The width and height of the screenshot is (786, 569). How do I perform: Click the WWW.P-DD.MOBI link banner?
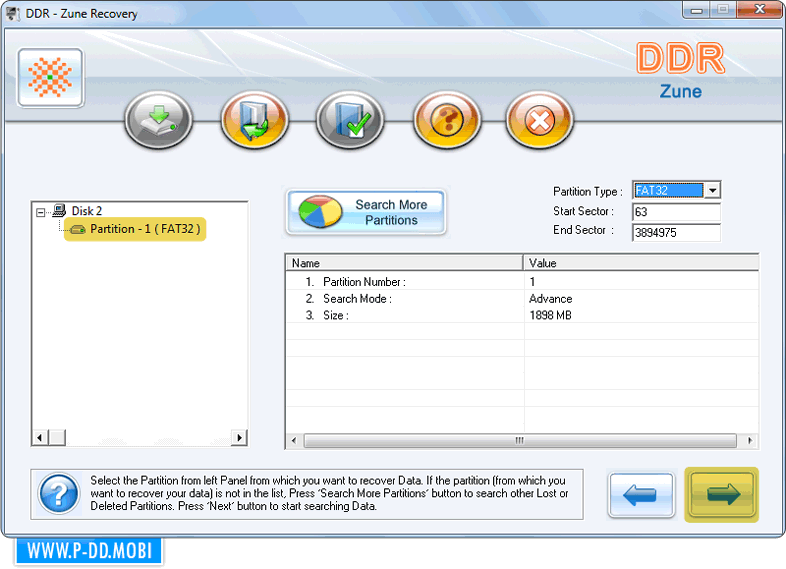point(89,551)
